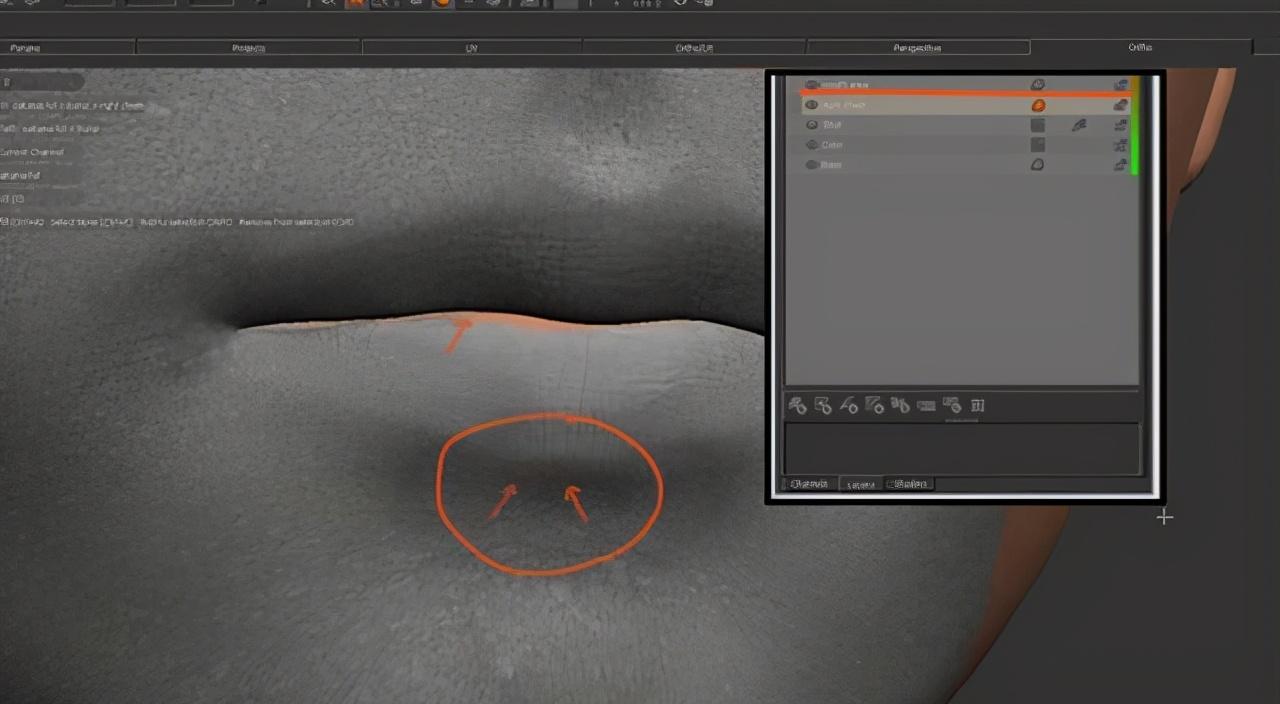Toggle visibility eye of the third layer row

812,125
